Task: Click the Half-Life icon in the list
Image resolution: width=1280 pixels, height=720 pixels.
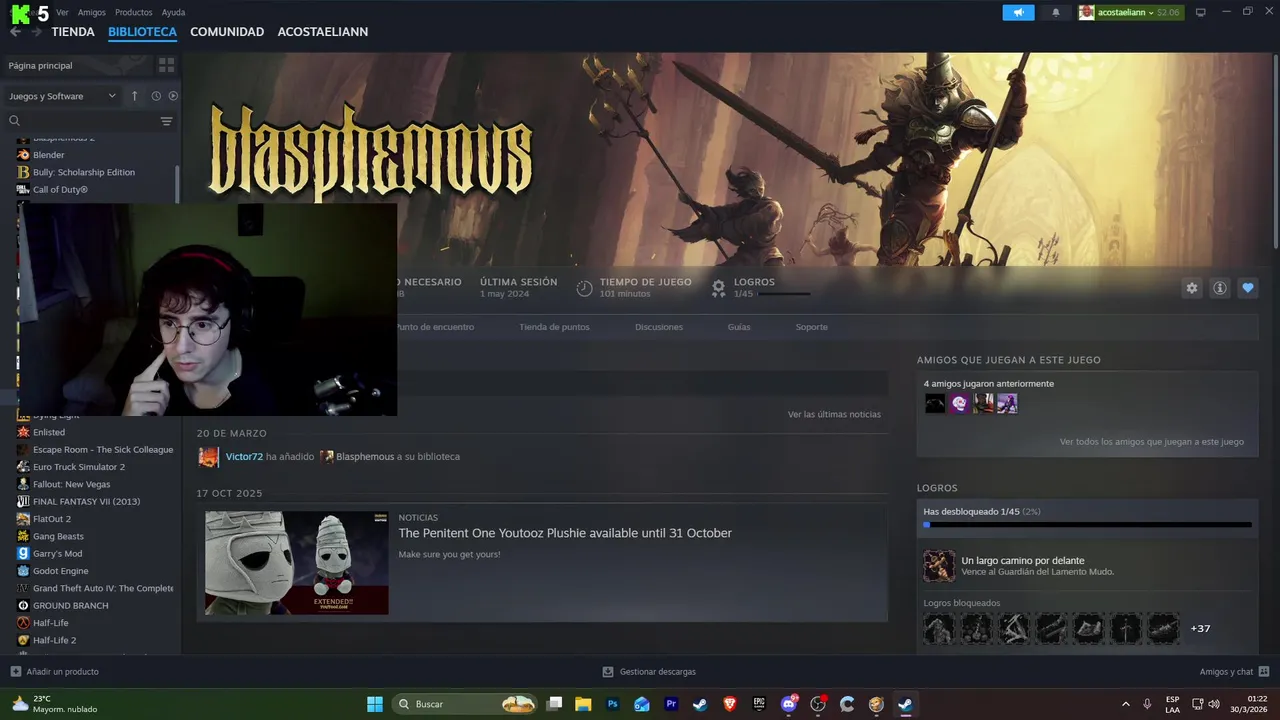Action: tap(23, 623)
